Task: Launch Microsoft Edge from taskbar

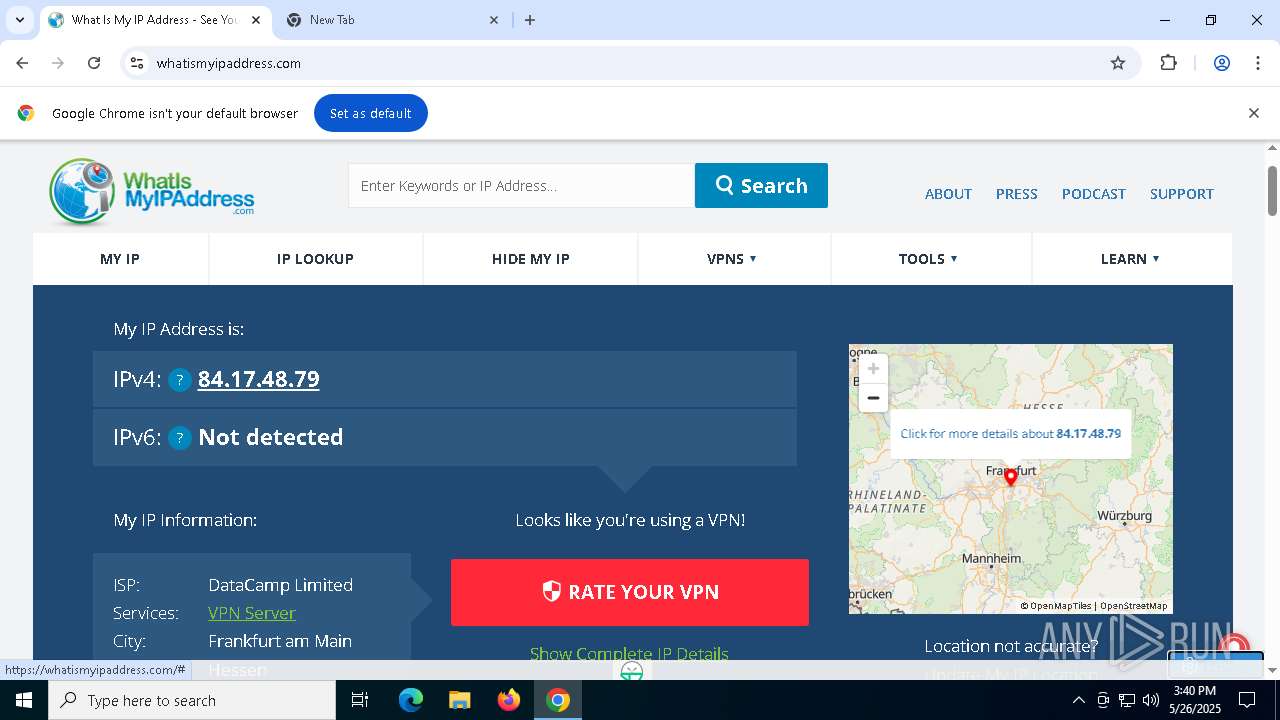Action: click(x=411, y=700)
